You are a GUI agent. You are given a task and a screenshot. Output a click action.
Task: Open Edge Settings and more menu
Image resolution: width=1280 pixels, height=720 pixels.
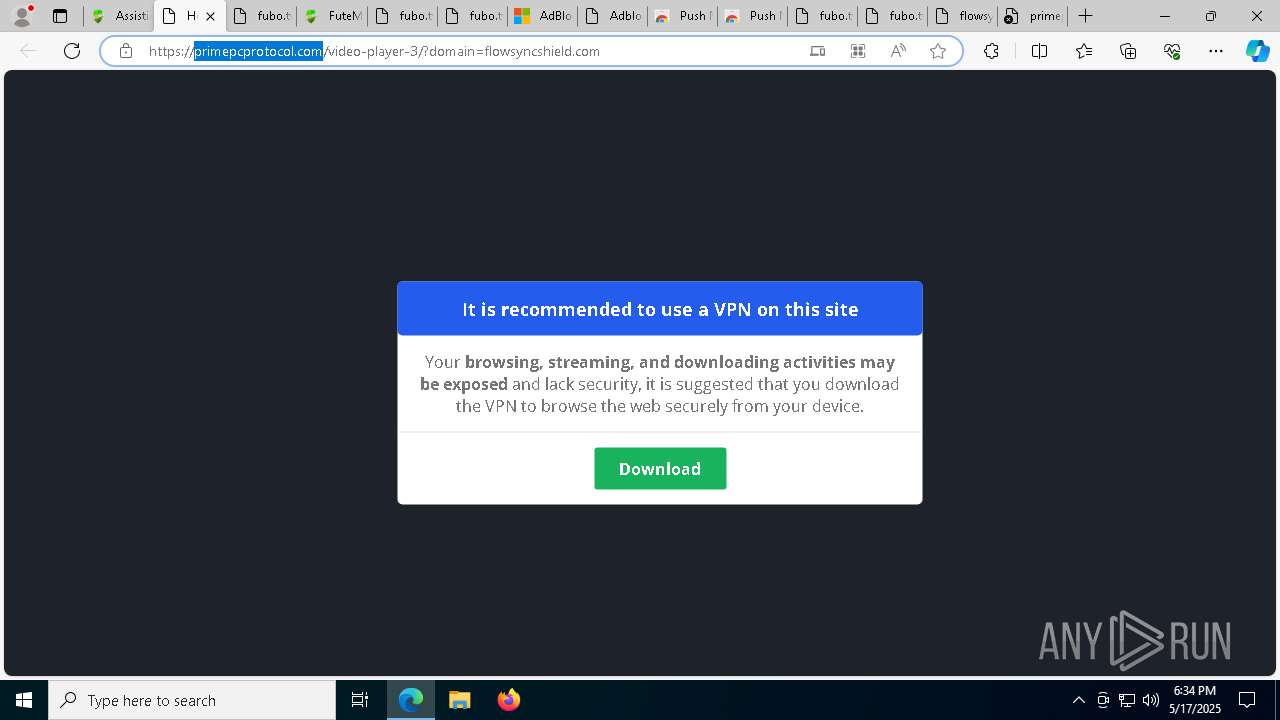pyautogui.click(x=1216, y=51)
